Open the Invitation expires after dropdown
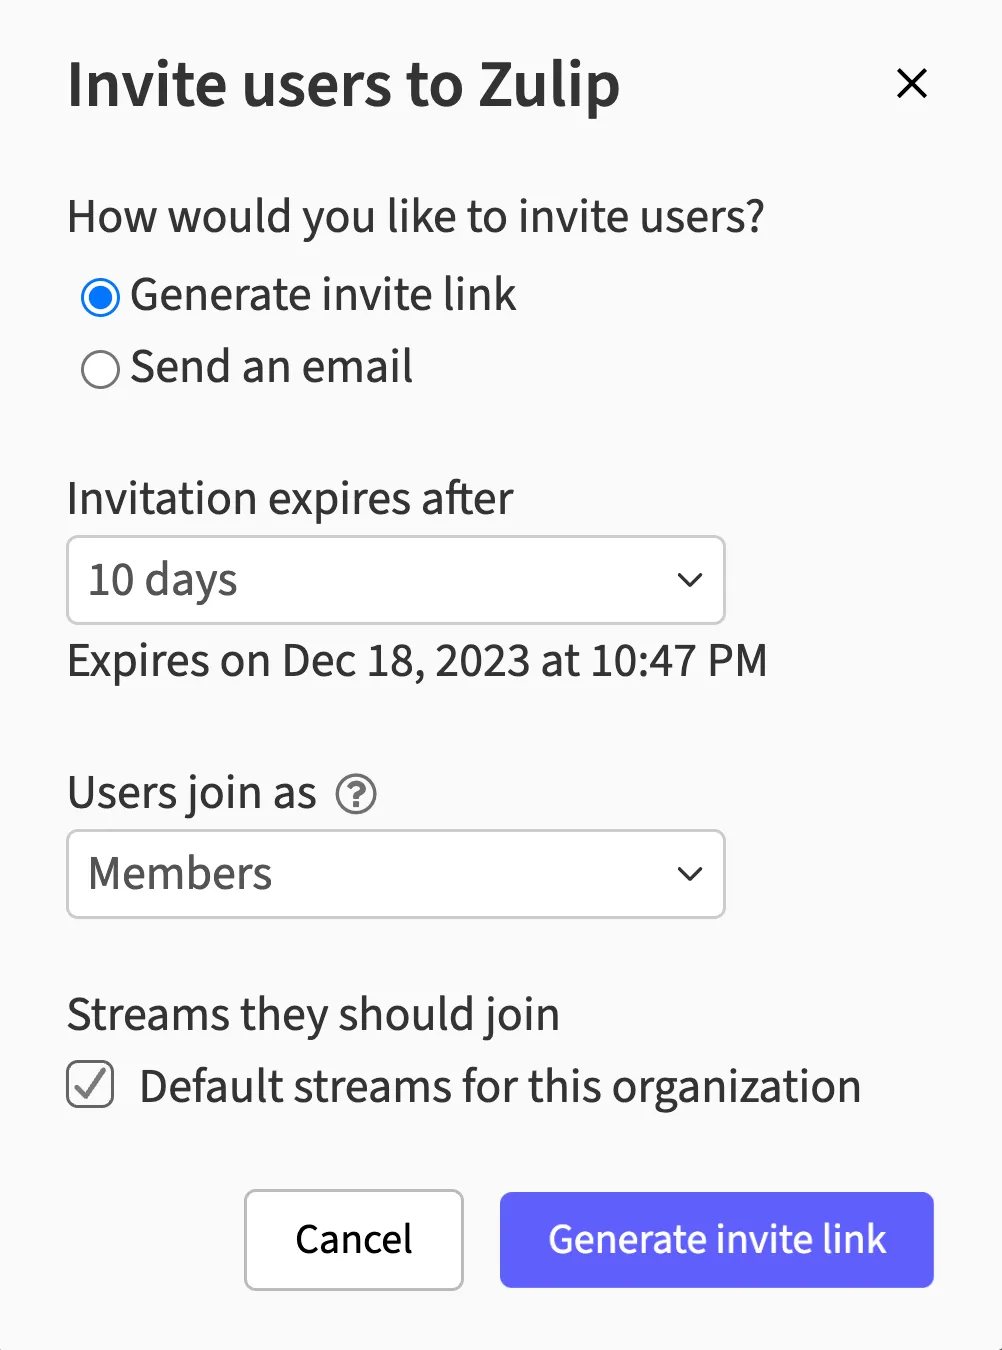1002x1350 pixels. [x=395, y=580]
